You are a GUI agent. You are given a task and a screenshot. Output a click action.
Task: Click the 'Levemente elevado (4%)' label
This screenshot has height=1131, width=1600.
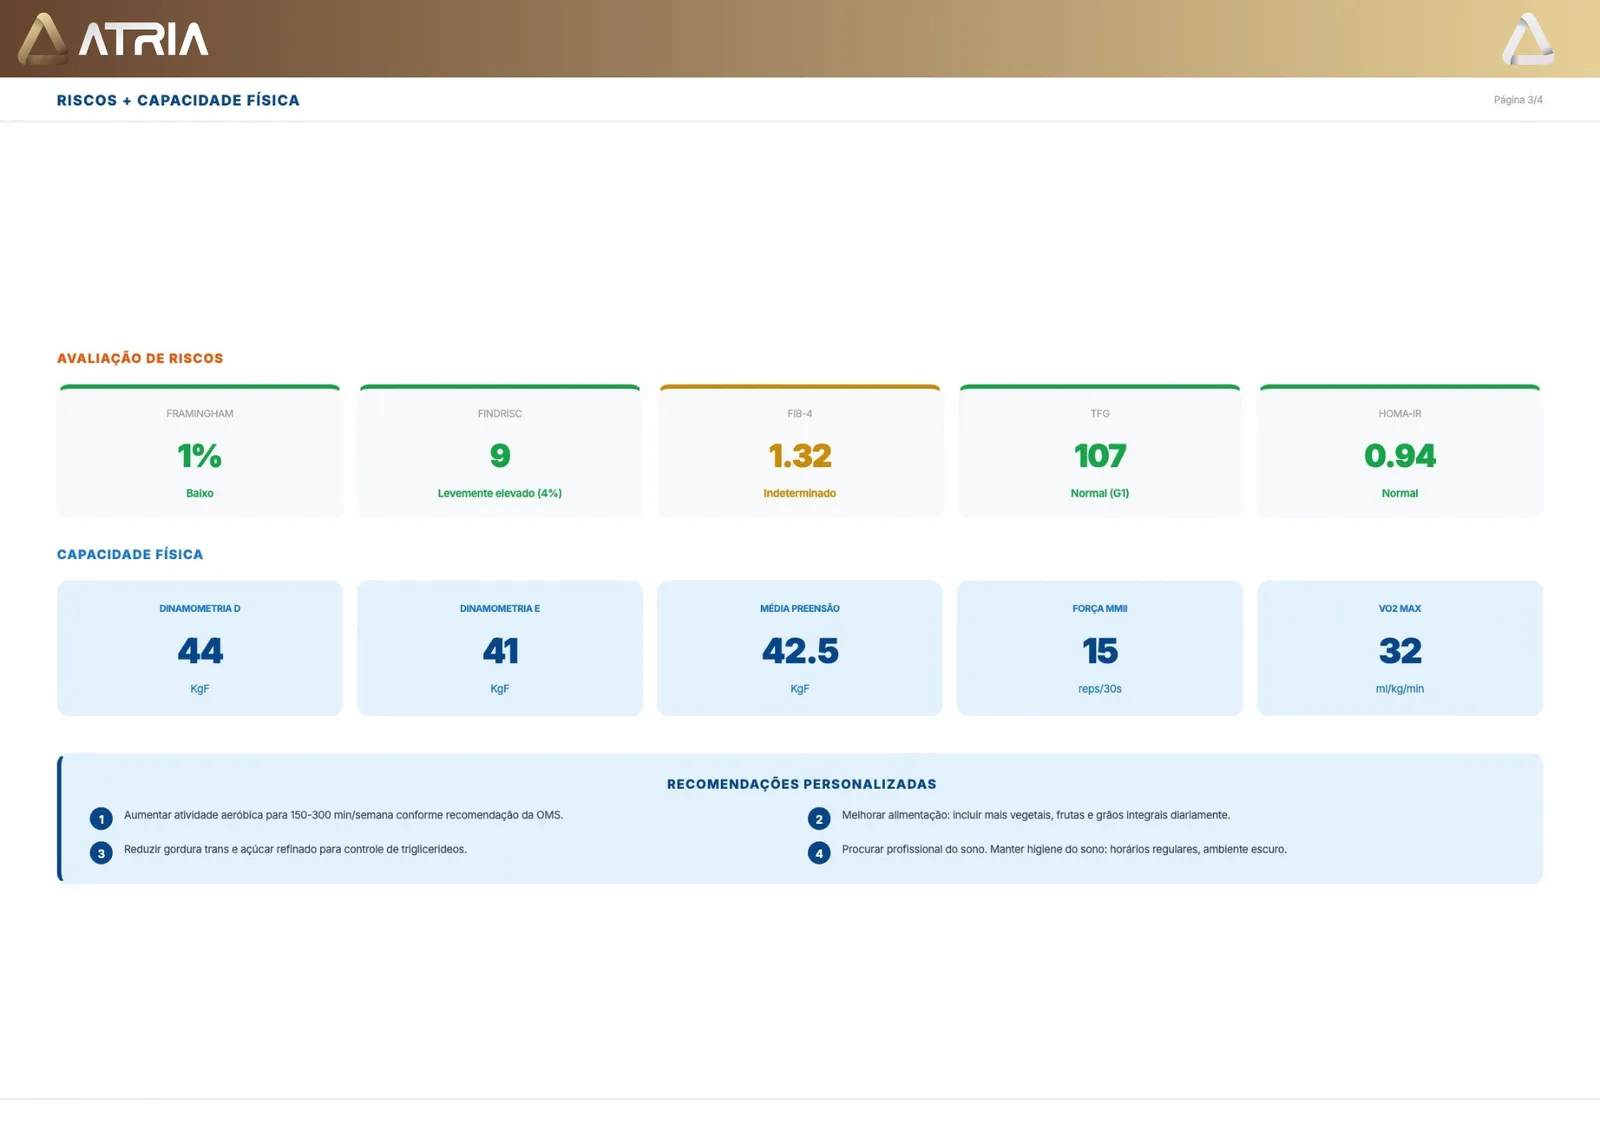click(500, 493)
